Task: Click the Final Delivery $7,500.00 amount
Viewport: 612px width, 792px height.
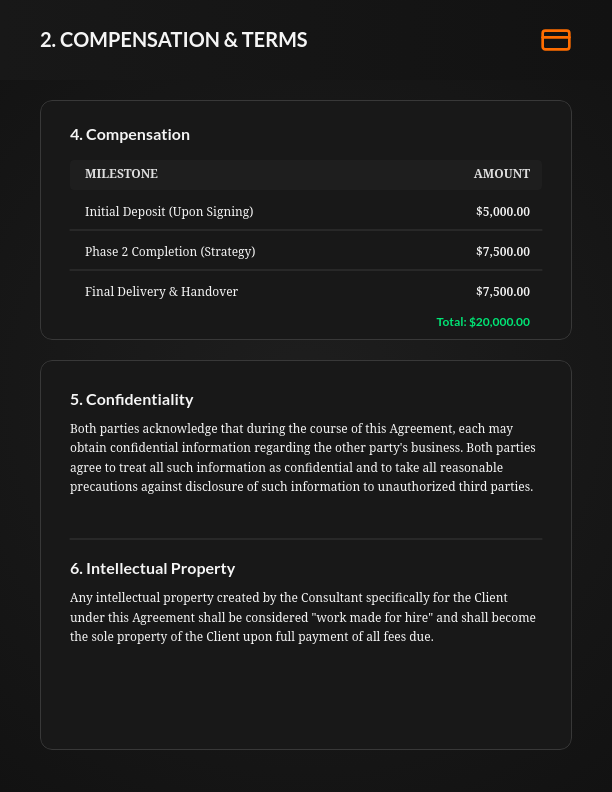Action: [x=503, y=292]
